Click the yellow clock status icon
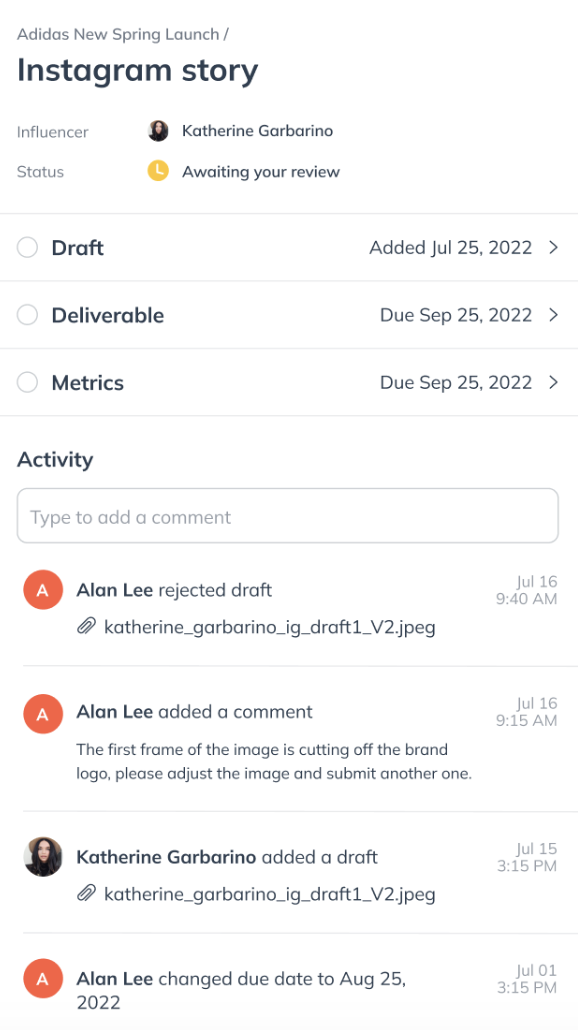This screenshot has width=578, height=1030. (158, 171)
